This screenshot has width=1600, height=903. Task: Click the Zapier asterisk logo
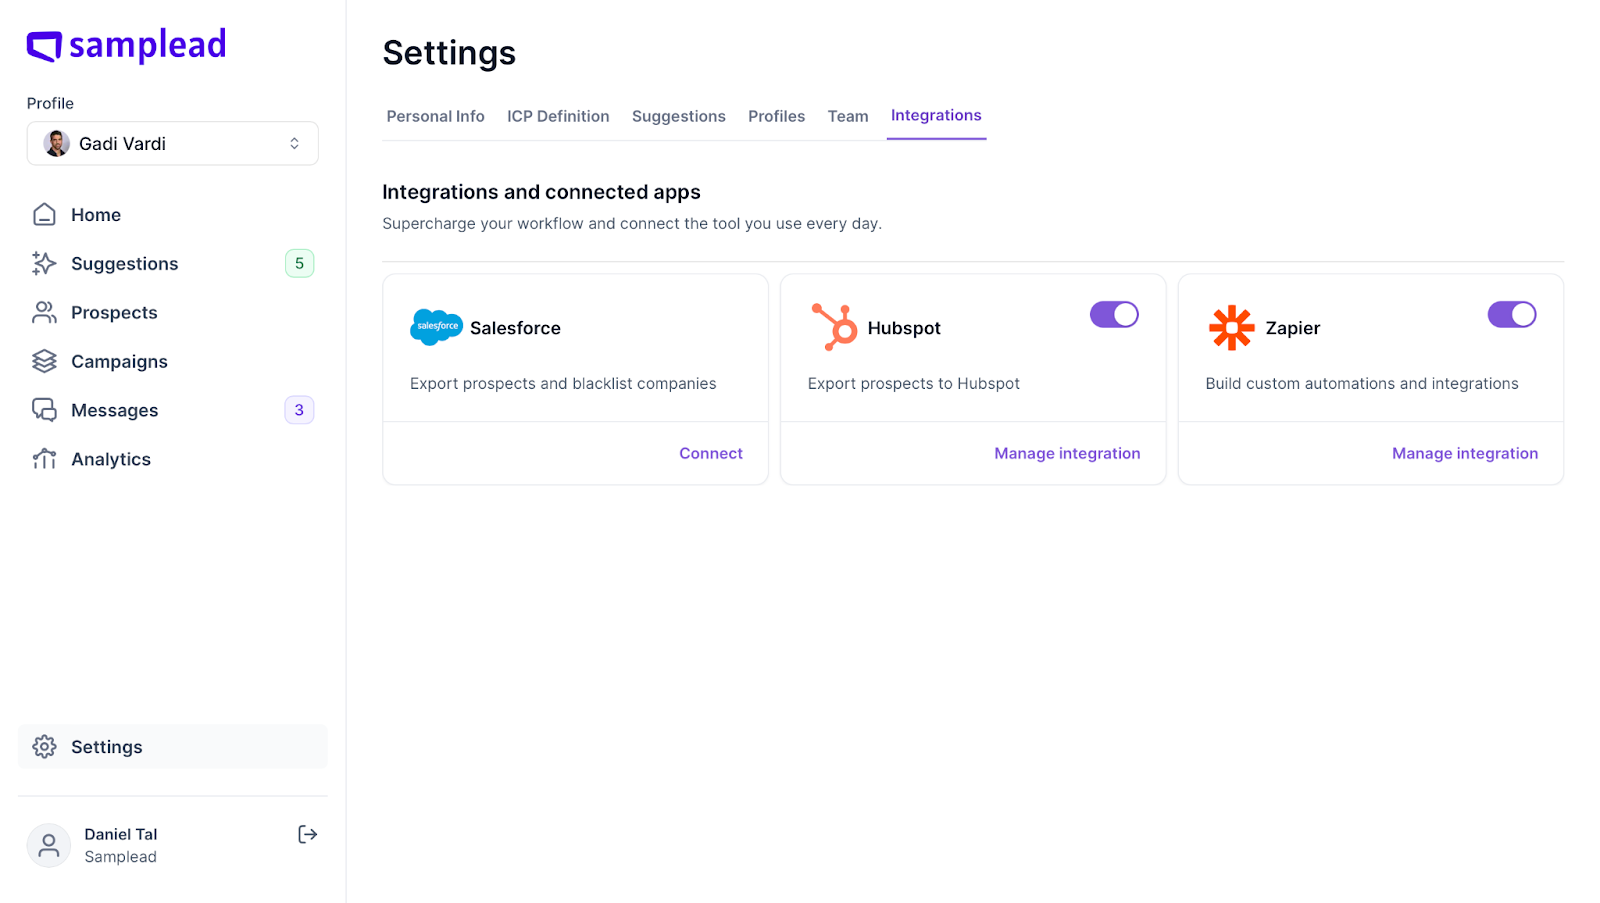tap(1231, 327)
